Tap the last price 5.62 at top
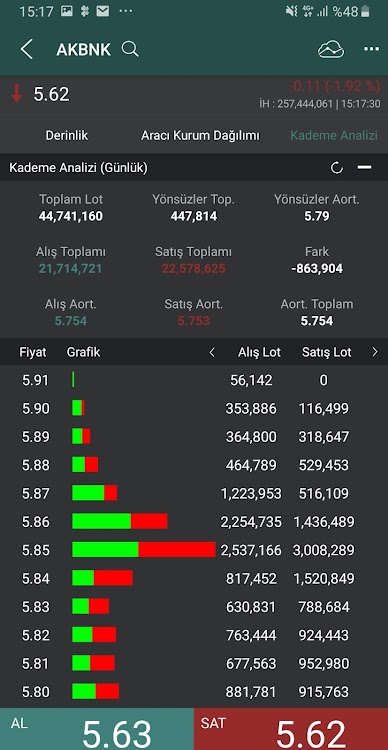Screen dimensions: 388x750 point(51,94)
